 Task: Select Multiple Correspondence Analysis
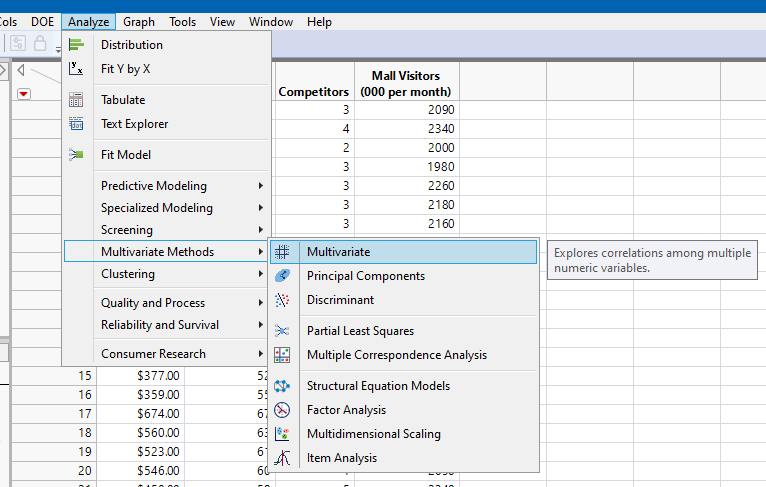404,355
